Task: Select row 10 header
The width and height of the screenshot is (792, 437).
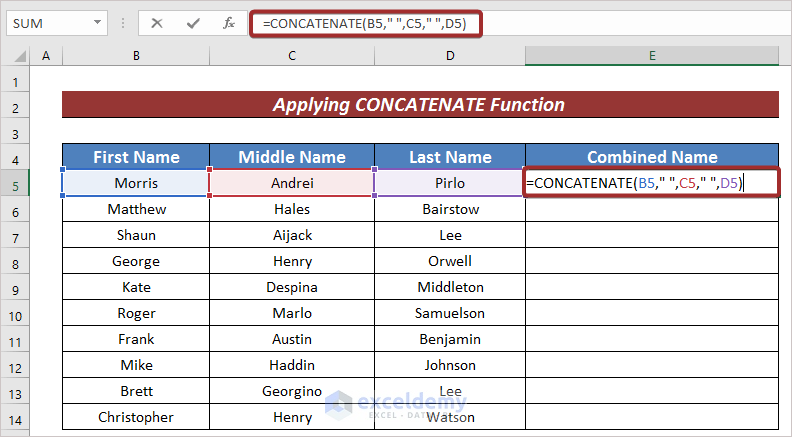Action: [x=17, y=313]
